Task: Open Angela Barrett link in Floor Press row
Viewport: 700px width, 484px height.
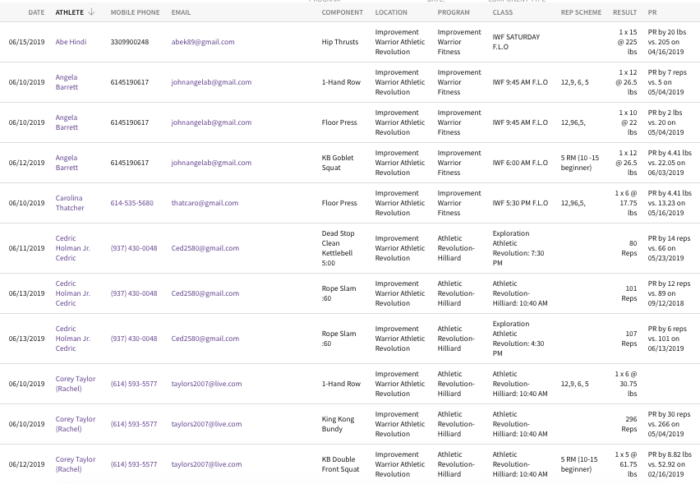Action: tap(67, 122)
